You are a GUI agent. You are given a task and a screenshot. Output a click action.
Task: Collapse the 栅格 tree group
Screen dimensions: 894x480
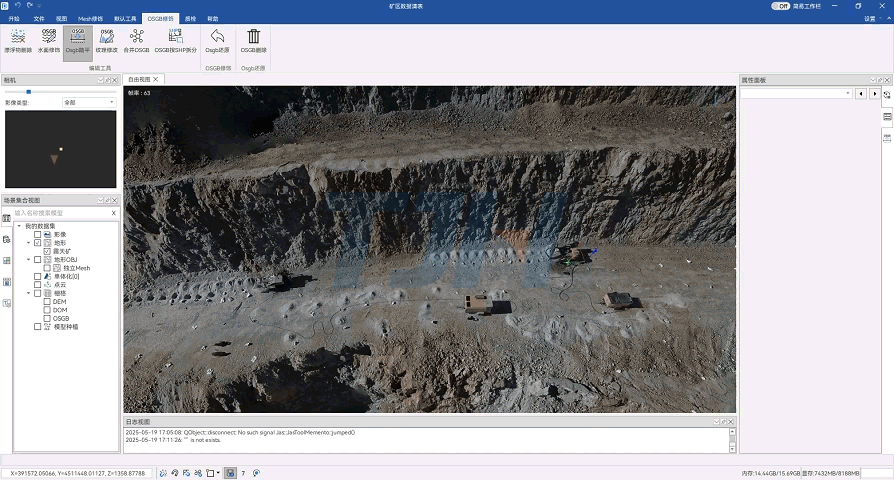(28, 293)
